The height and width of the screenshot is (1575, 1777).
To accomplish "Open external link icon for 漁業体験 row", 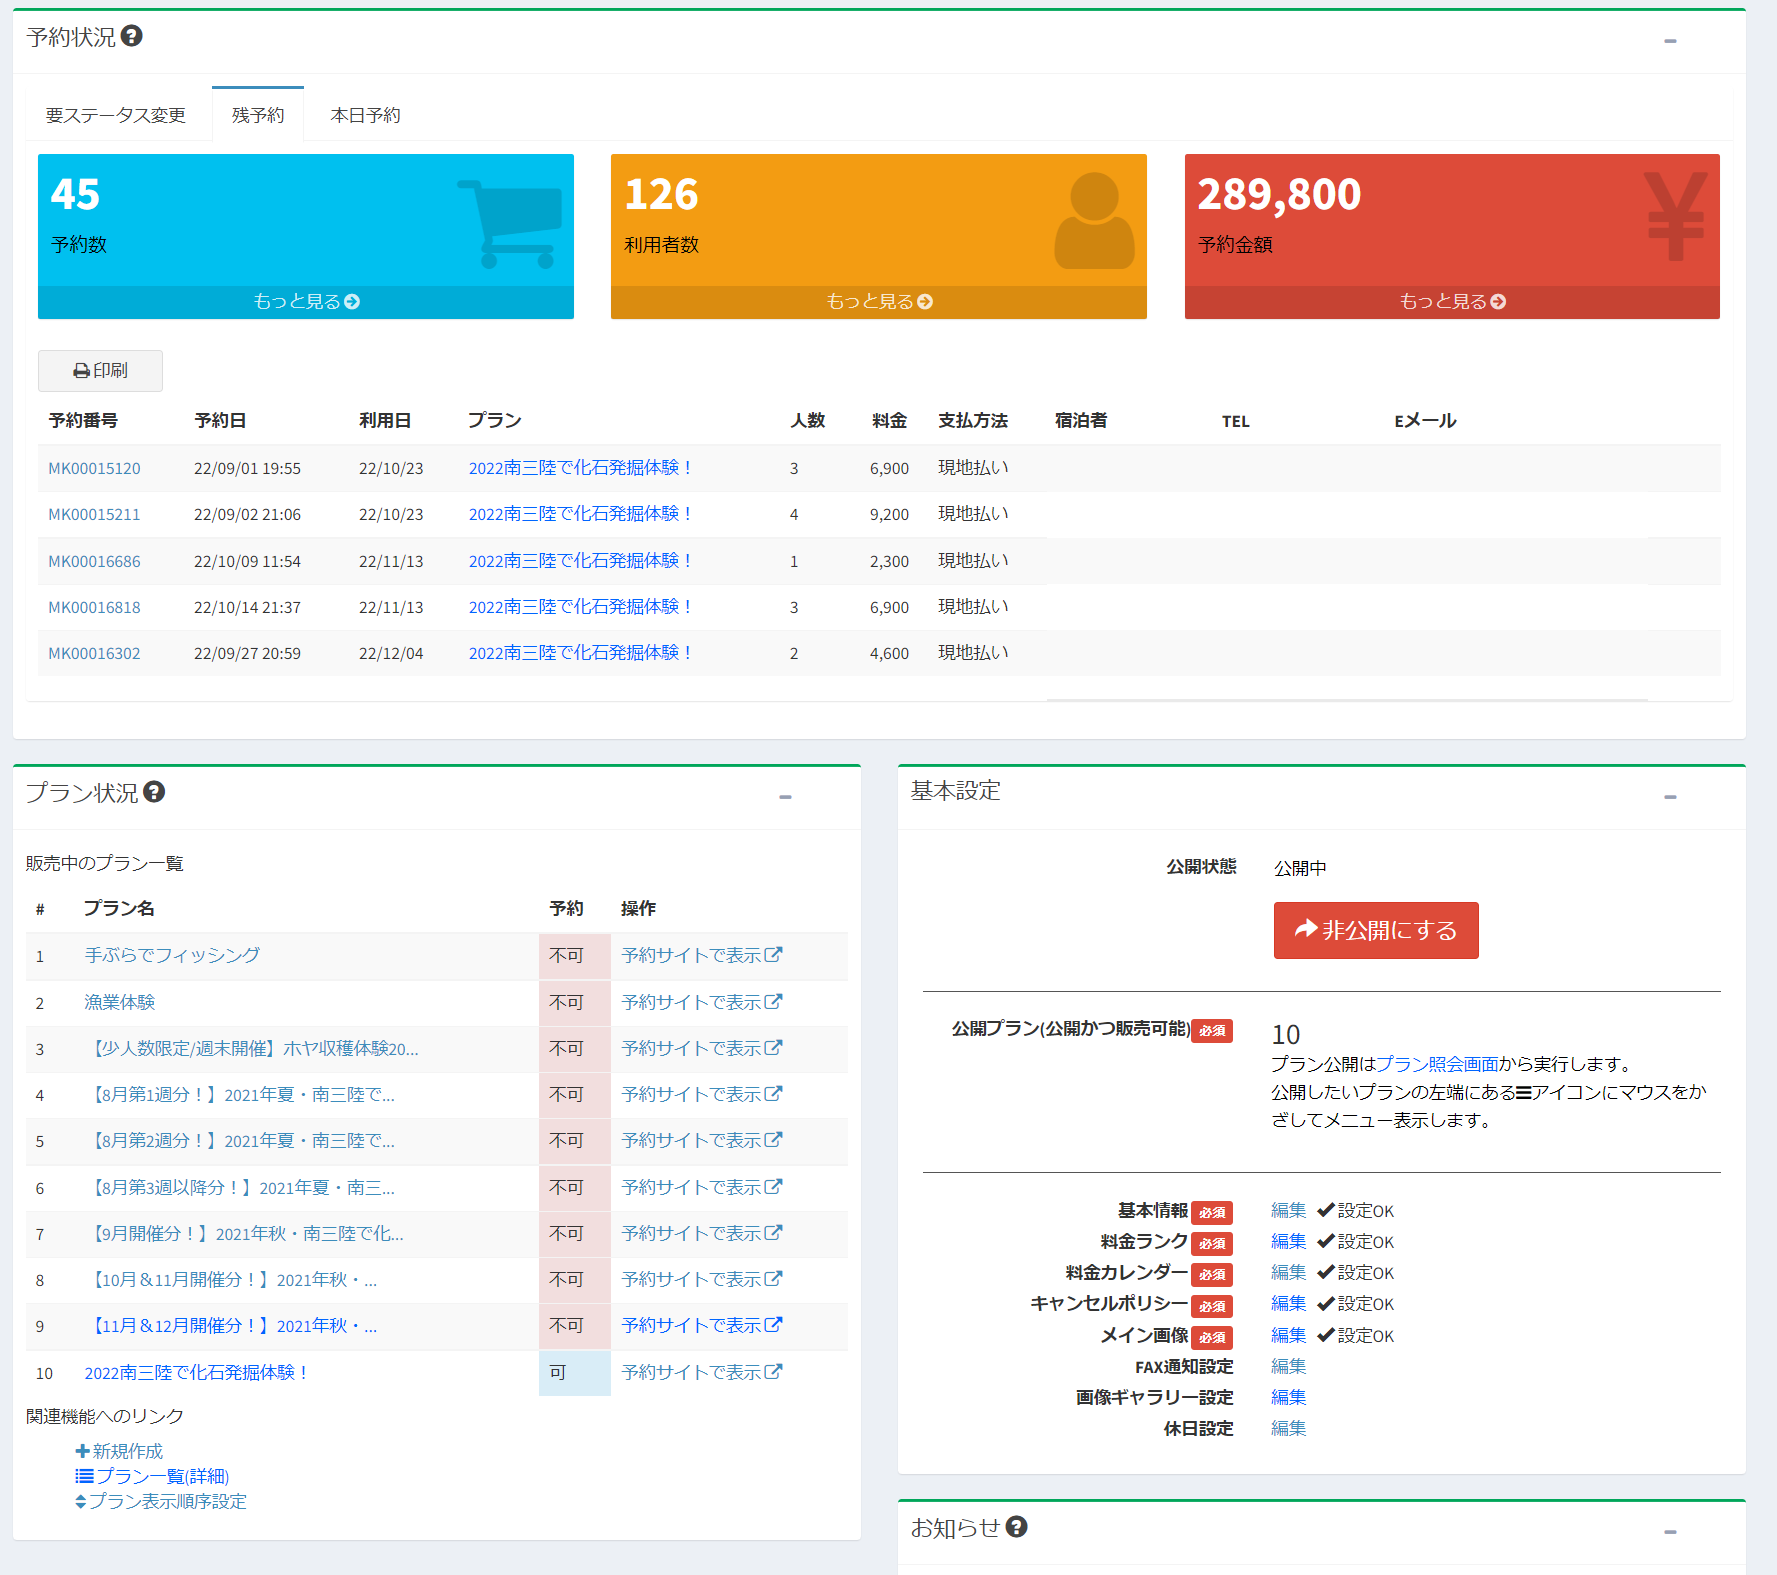I will [x=773, y=1001].
